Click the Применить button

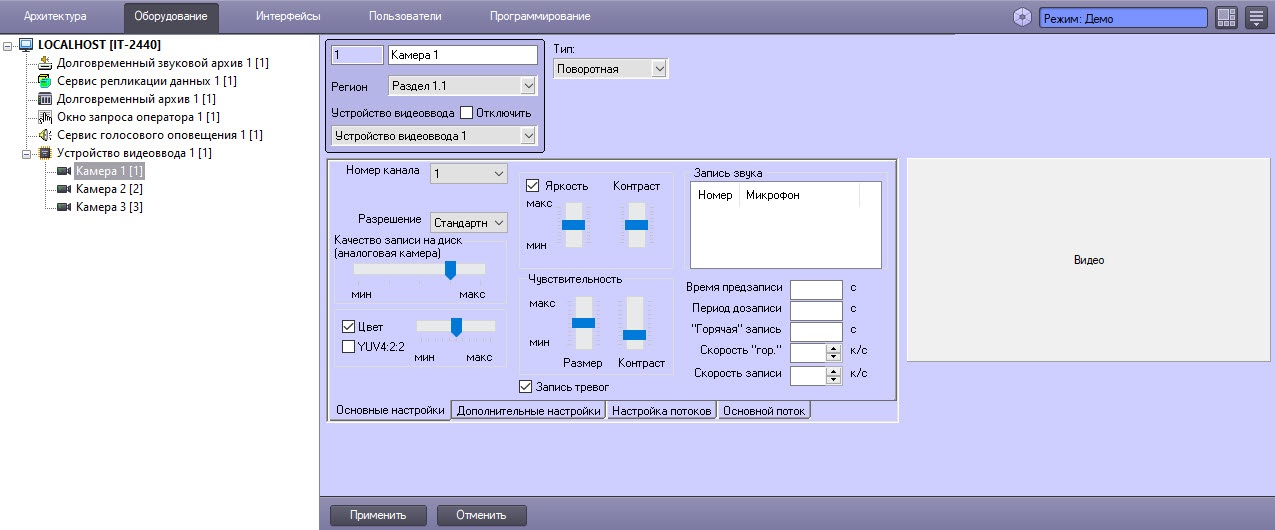(x=377, y=516)
